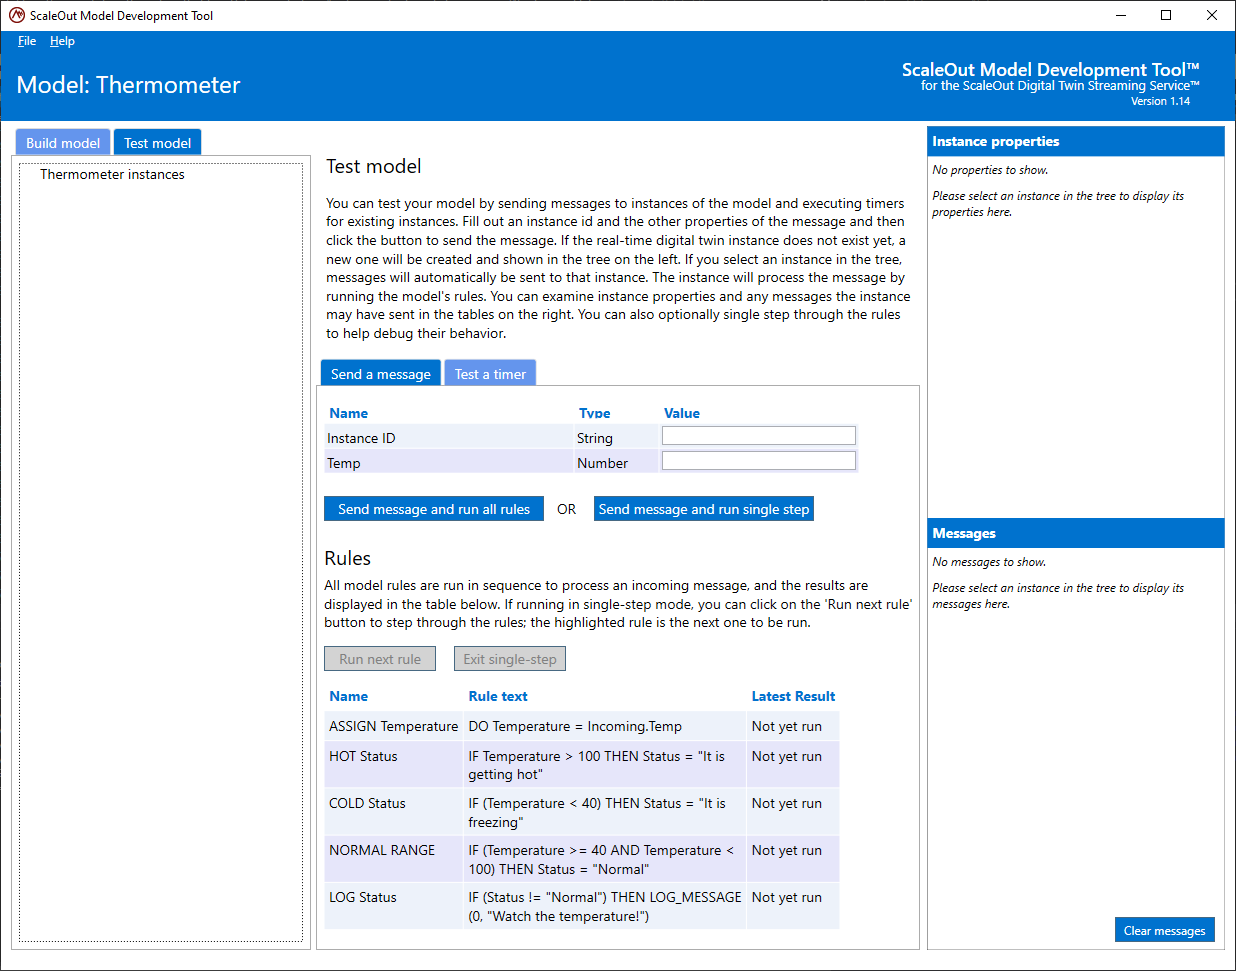The height and width of the screenshot is (971, 1236).
Task: Click Not yet run for LOG Status
Action: pos(787,897)
